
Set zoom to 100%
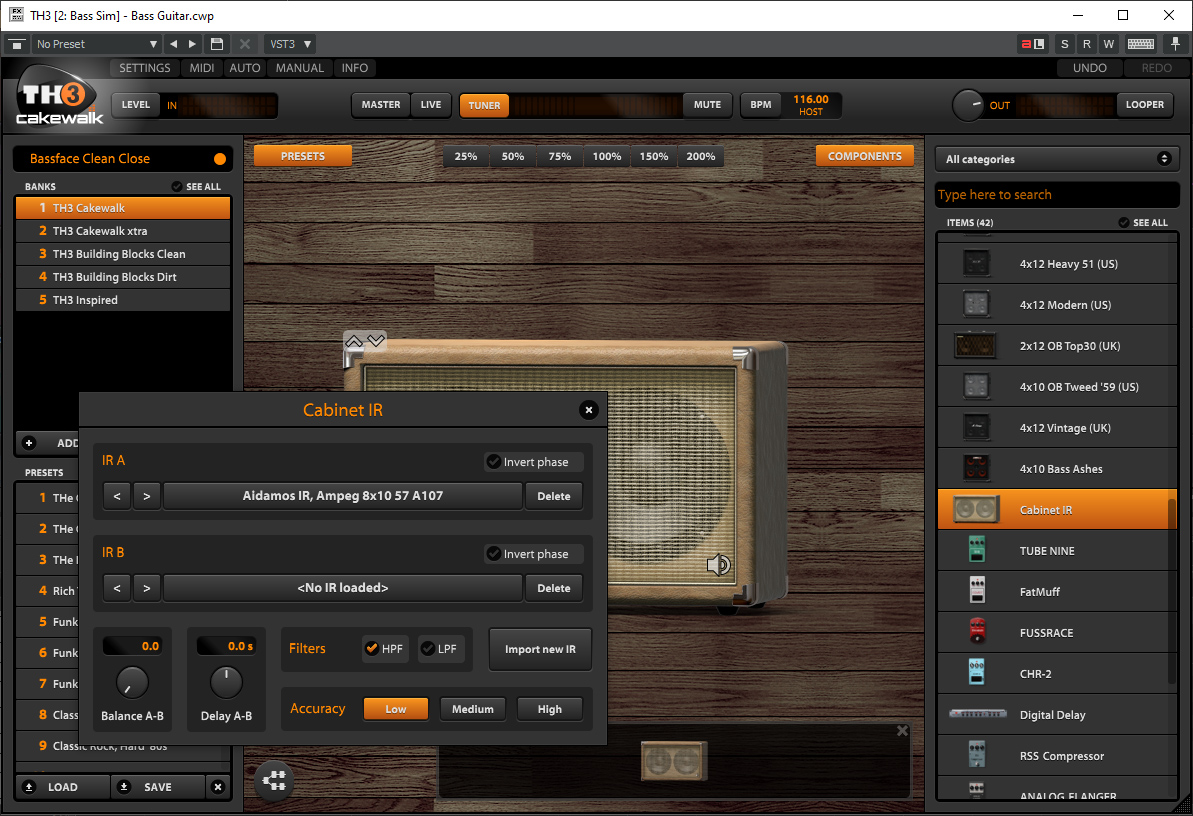[607, 157]
